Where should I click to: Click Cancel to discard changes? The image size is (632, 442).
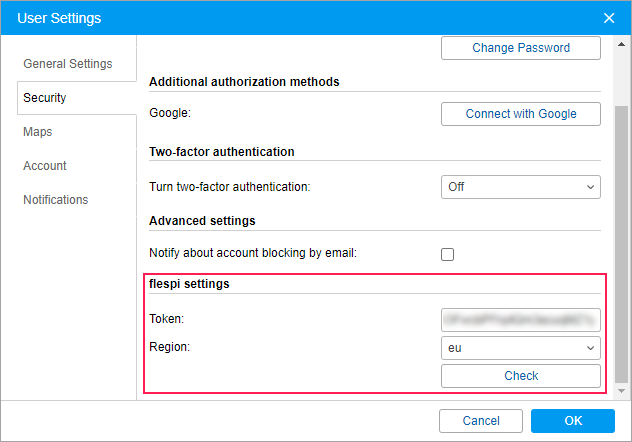click(x=481, y=421)
